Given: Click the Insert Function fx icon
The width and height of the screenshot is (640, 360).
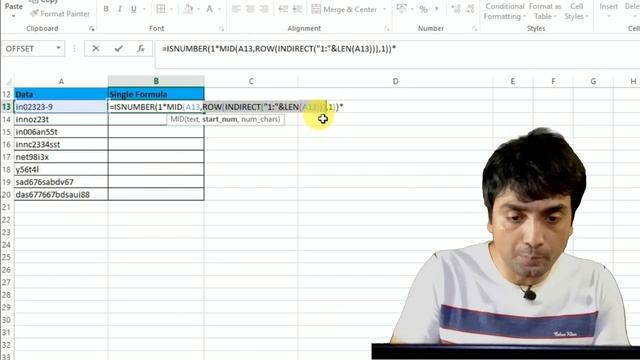Looking at the screenshot, I should coord(141,49).
